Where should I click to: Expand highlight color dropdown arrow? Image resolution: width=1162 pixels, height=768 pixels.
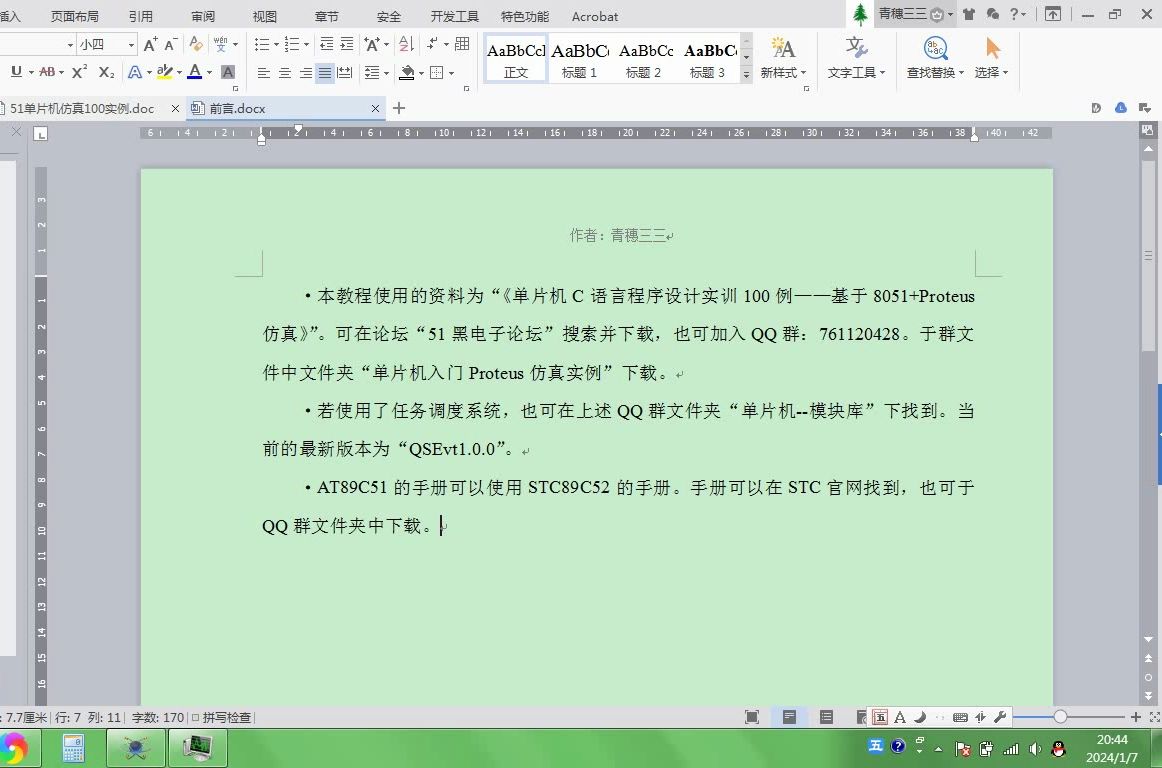click(x=179, y=73)
